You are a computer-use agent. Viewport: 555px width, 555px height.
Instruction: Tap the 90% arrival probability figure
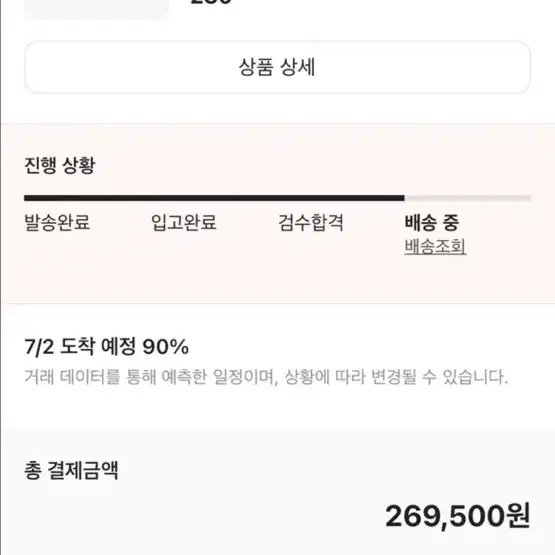tap(165, 347)
